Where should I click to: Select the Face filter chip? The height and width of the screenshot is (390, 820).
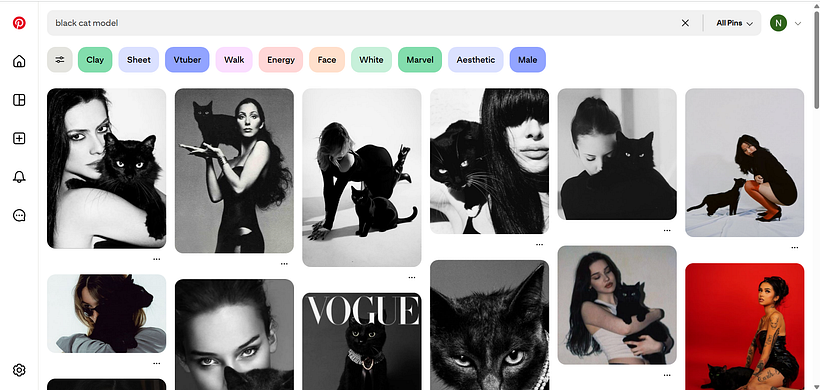327,60
